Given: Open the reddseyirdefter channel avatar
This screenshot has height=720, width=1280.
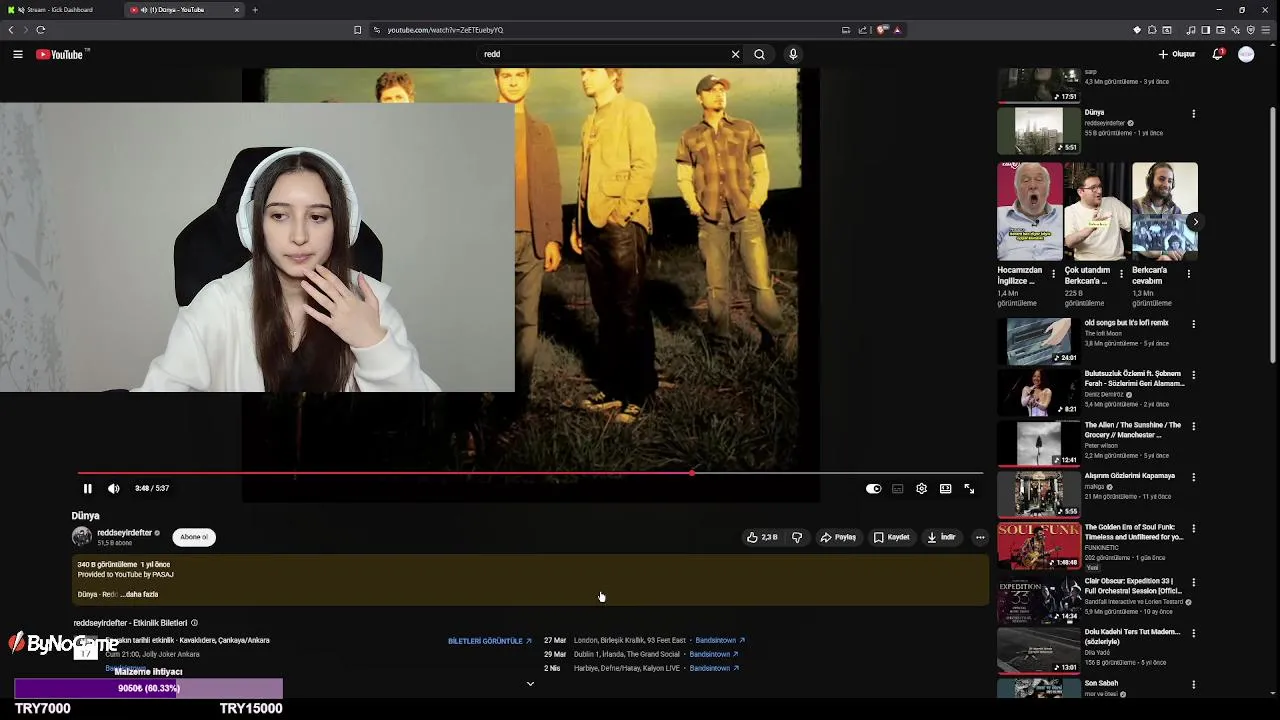Looking at the screenshot, I should [x=81, y=537].
